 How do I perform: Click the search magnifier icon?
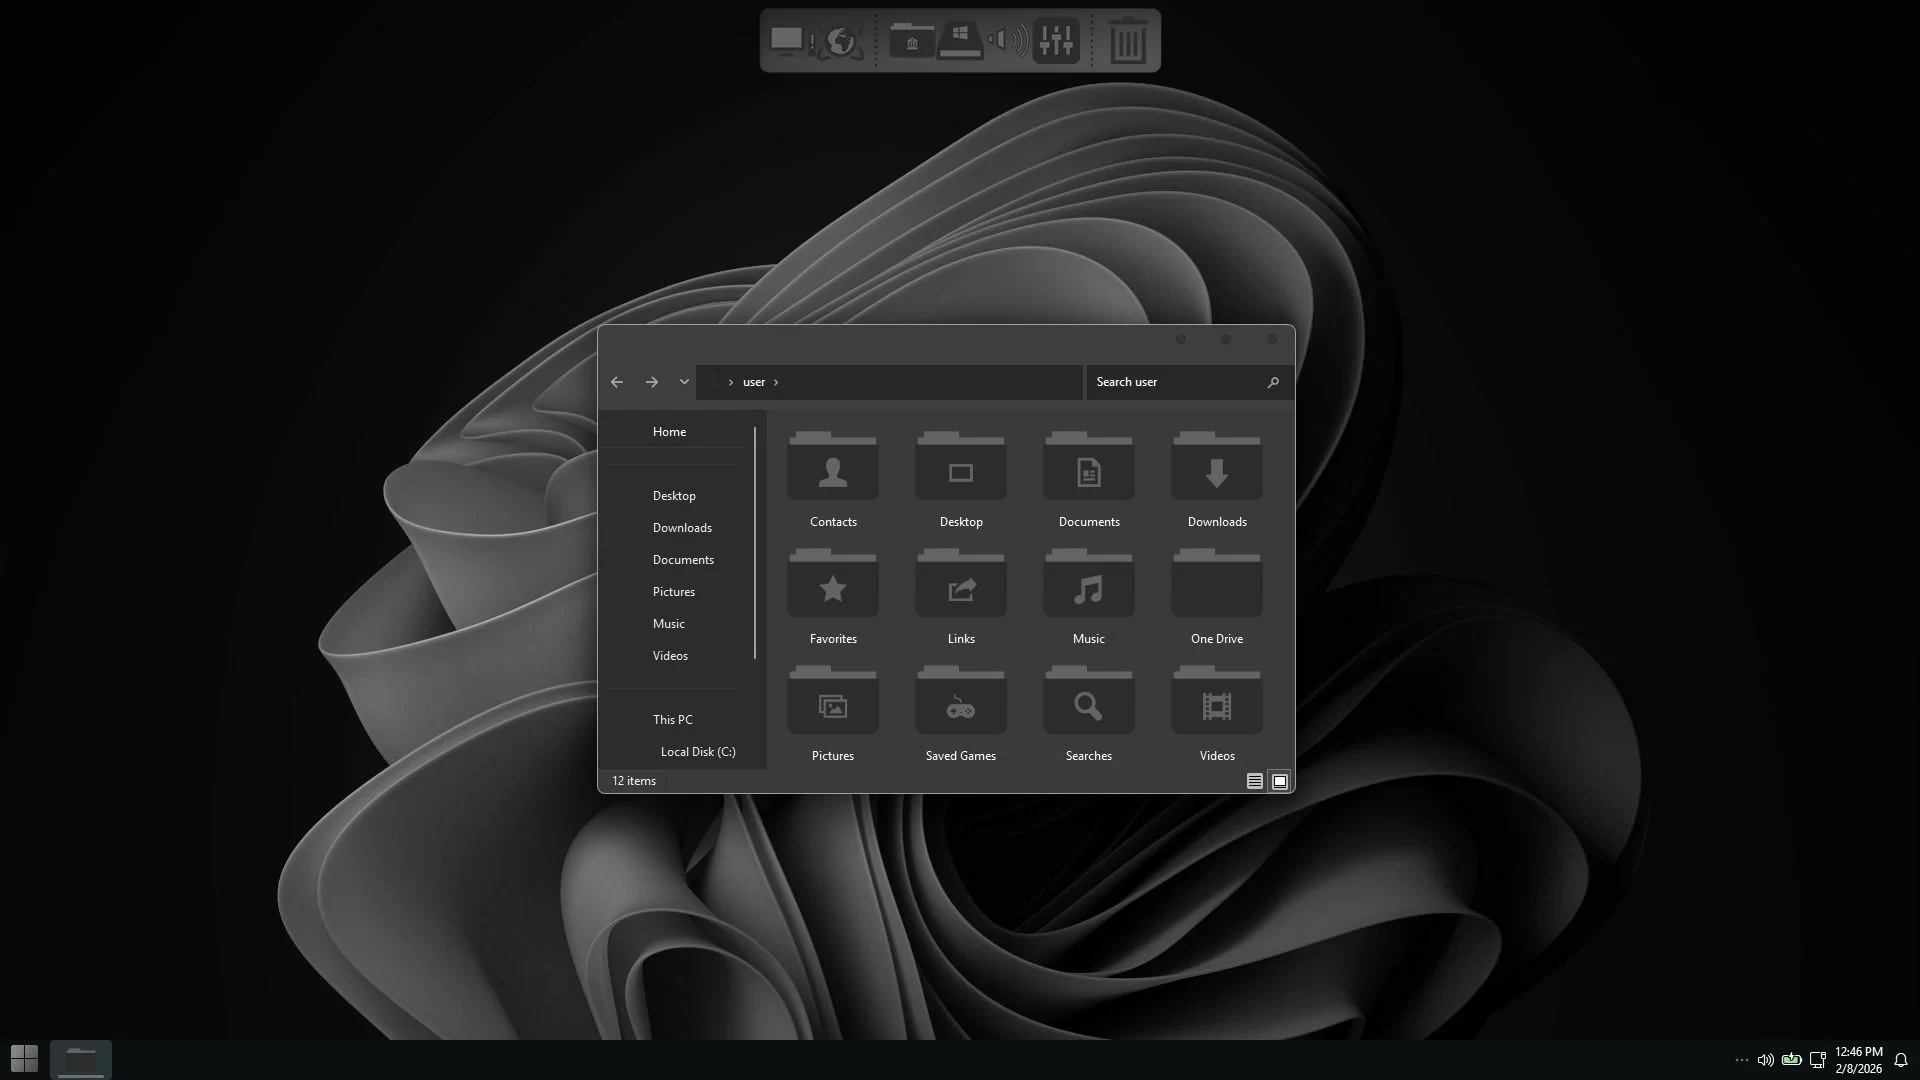[x=1273, y=383]
